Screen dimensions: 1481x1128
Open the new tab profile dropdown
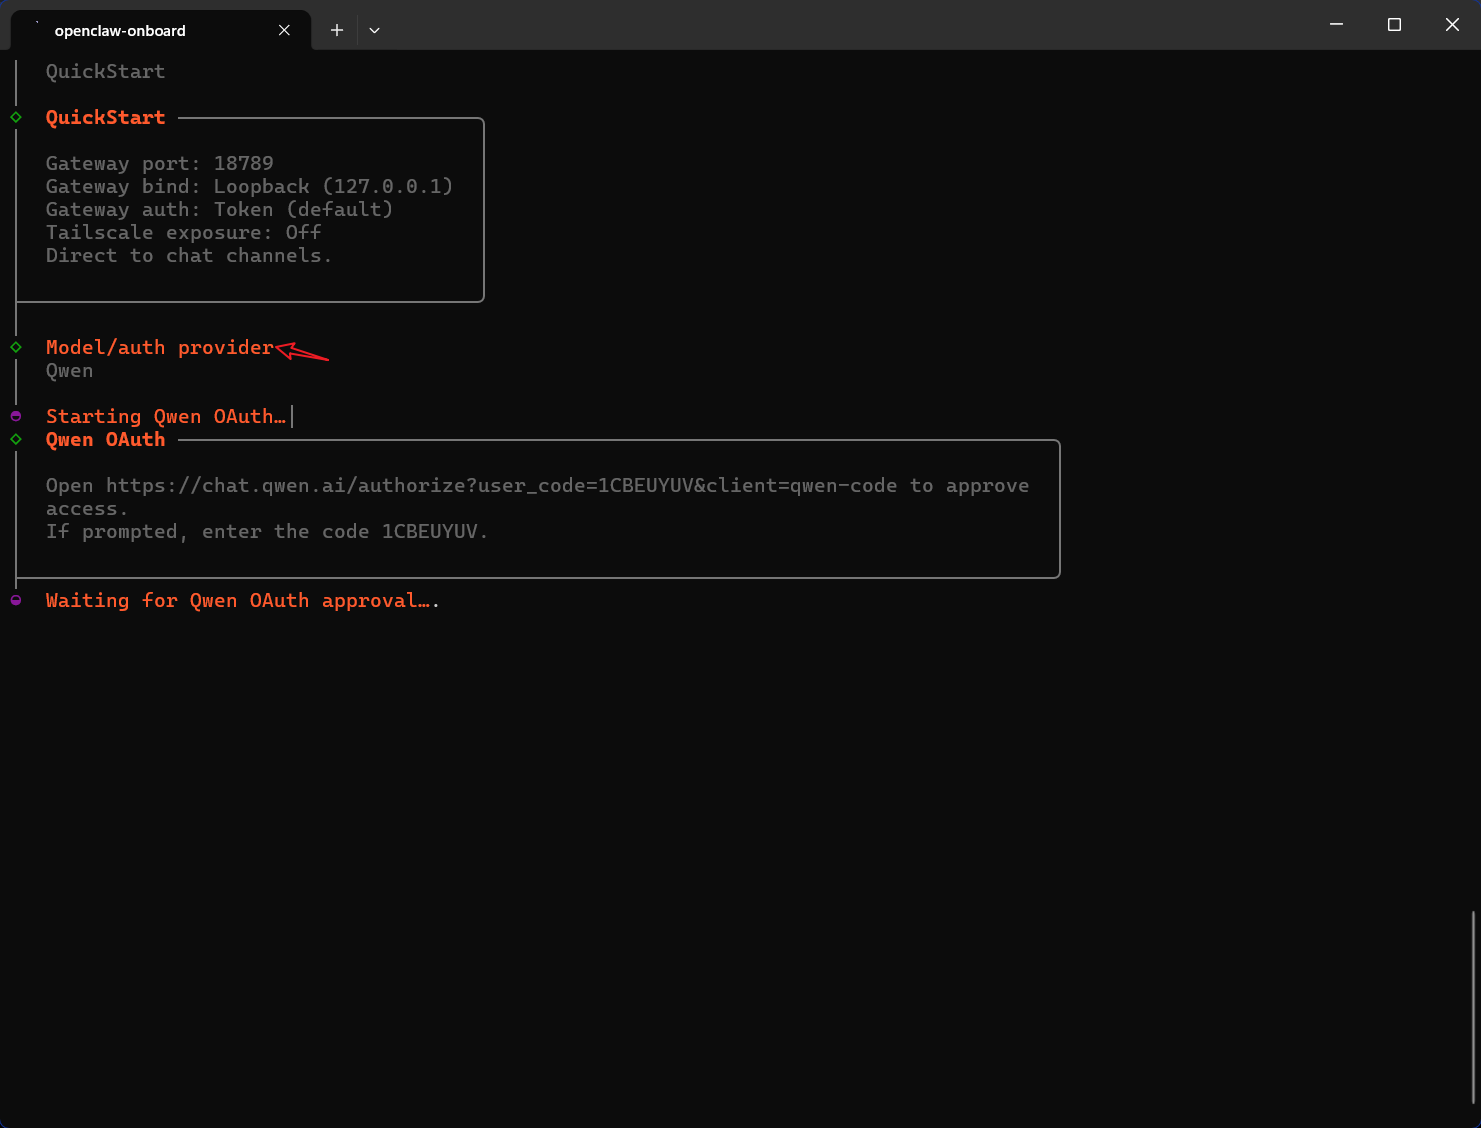(374, 30)
